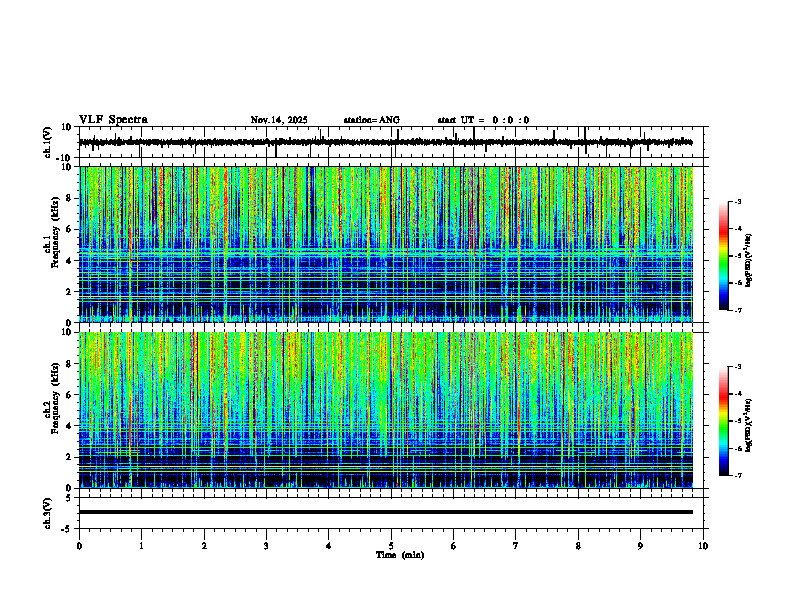Click the thick black ch.3 voltage trace

pos(385,512)
